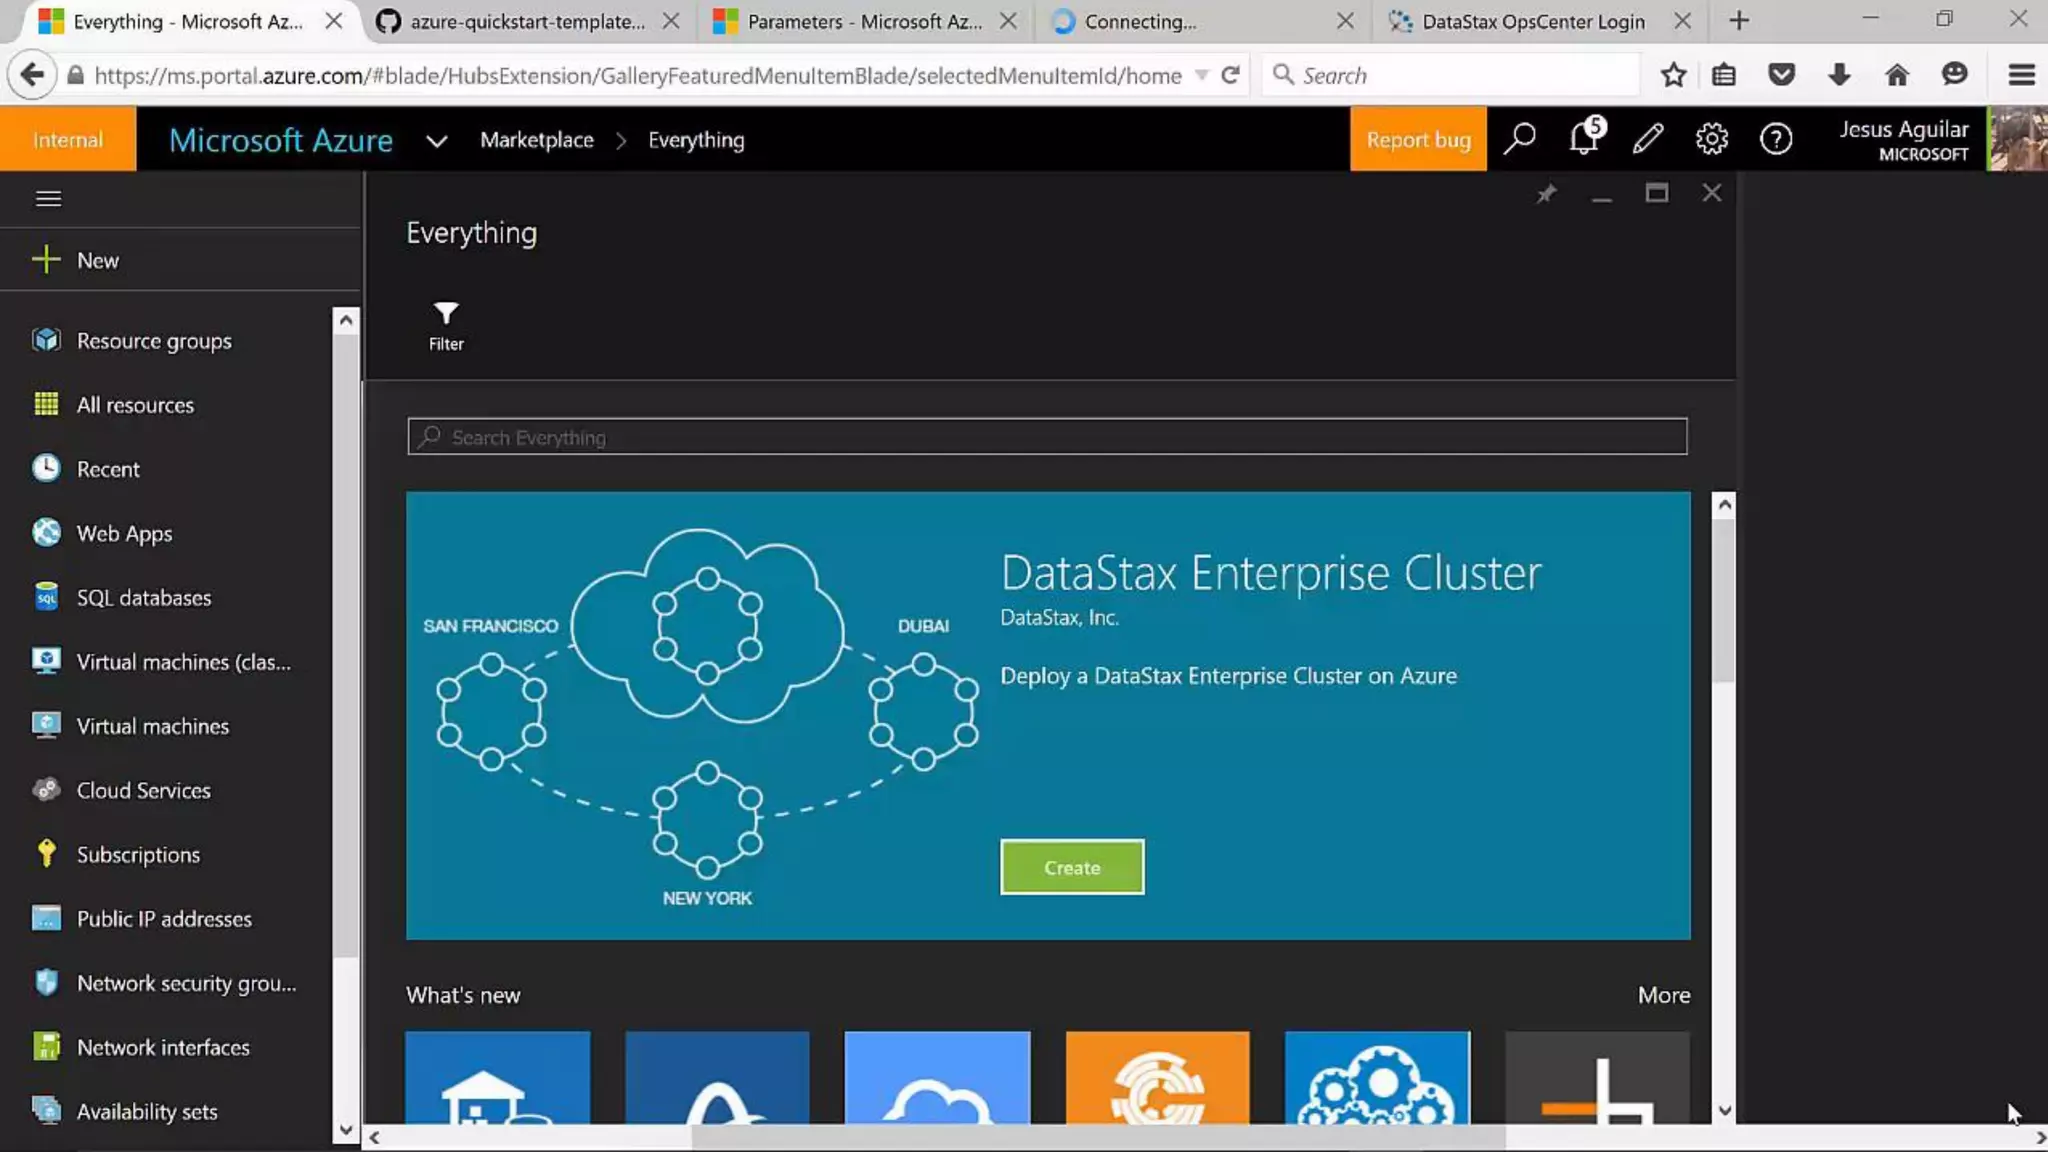Click the green plus New icon
The width and height of the screenshot is (2048, 1152).
pos(46,260)
